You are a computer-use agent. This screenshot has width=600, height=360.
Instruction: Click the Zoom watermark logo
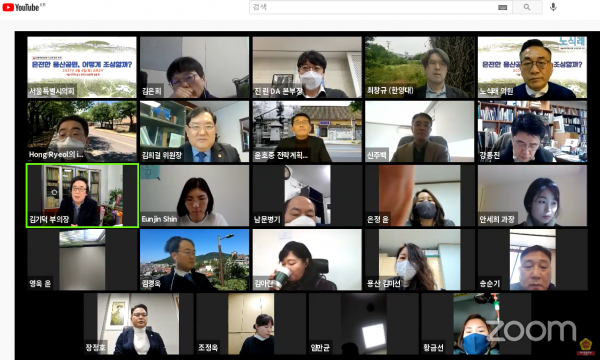[x=531, y=331]
